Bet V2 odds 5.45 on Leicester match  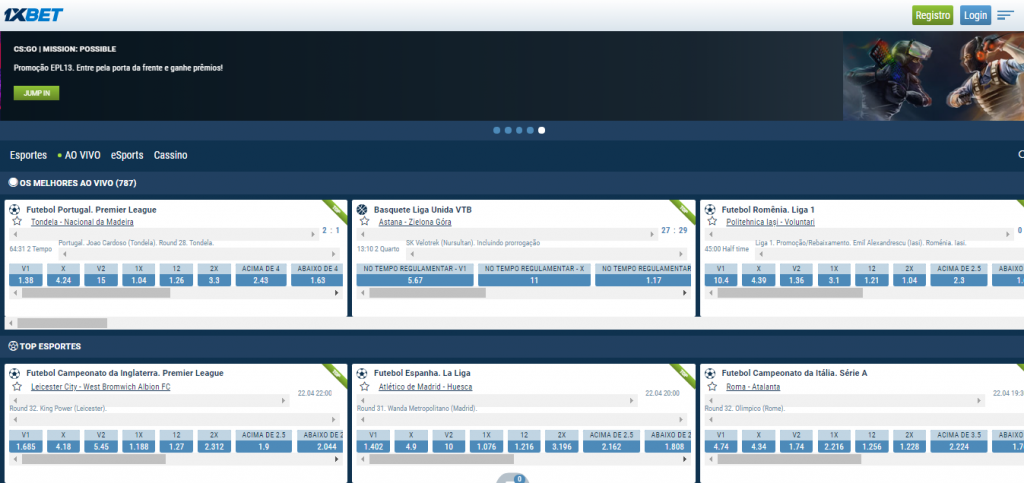tap(101, 447)
